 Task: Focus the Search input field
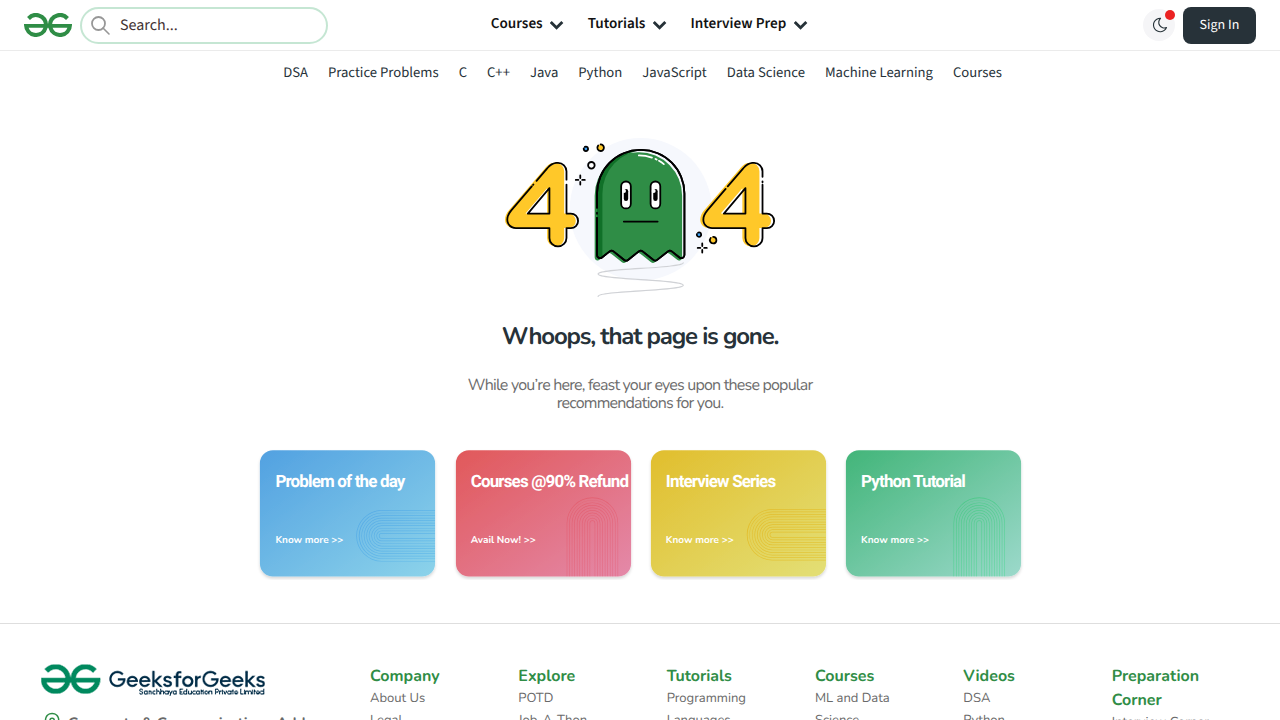(204, 25)
